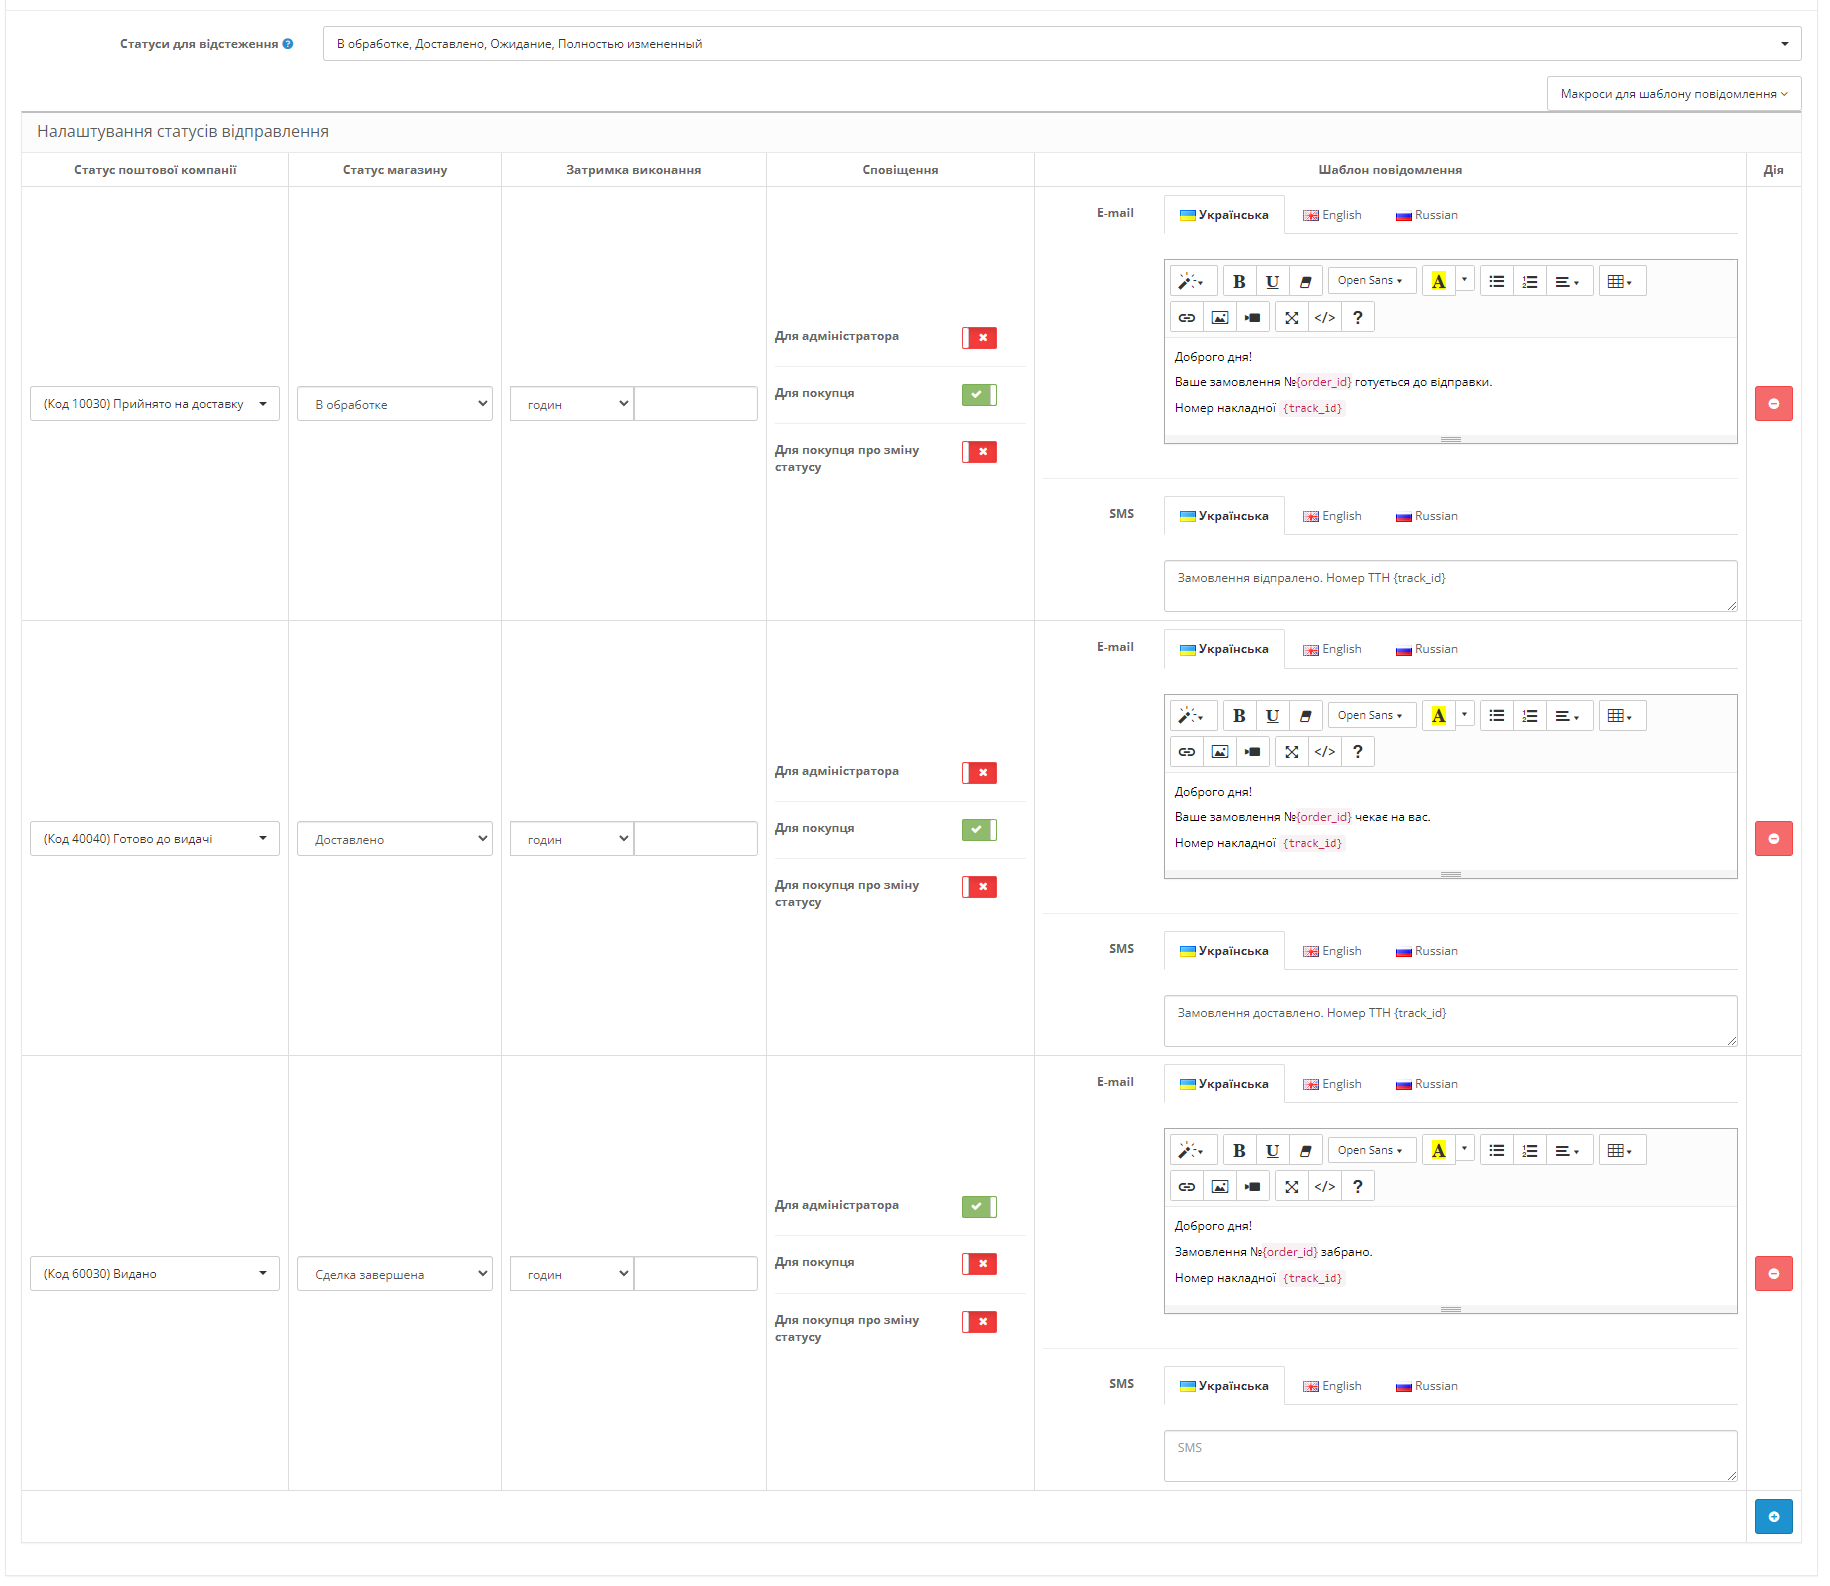Open the shop status dropdown showing Доставлено
Screen dimensions: 1830x1586
click(x=395, y=839)
